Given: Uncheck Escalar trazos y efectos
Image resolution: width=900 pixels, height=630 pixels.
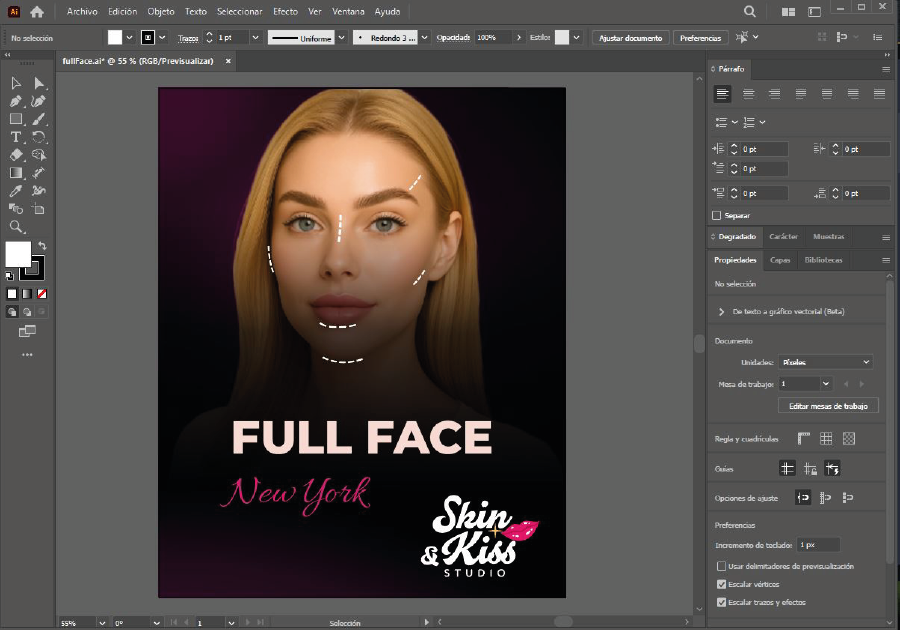Looking at the screenshot, I should (x=721, y=602).
